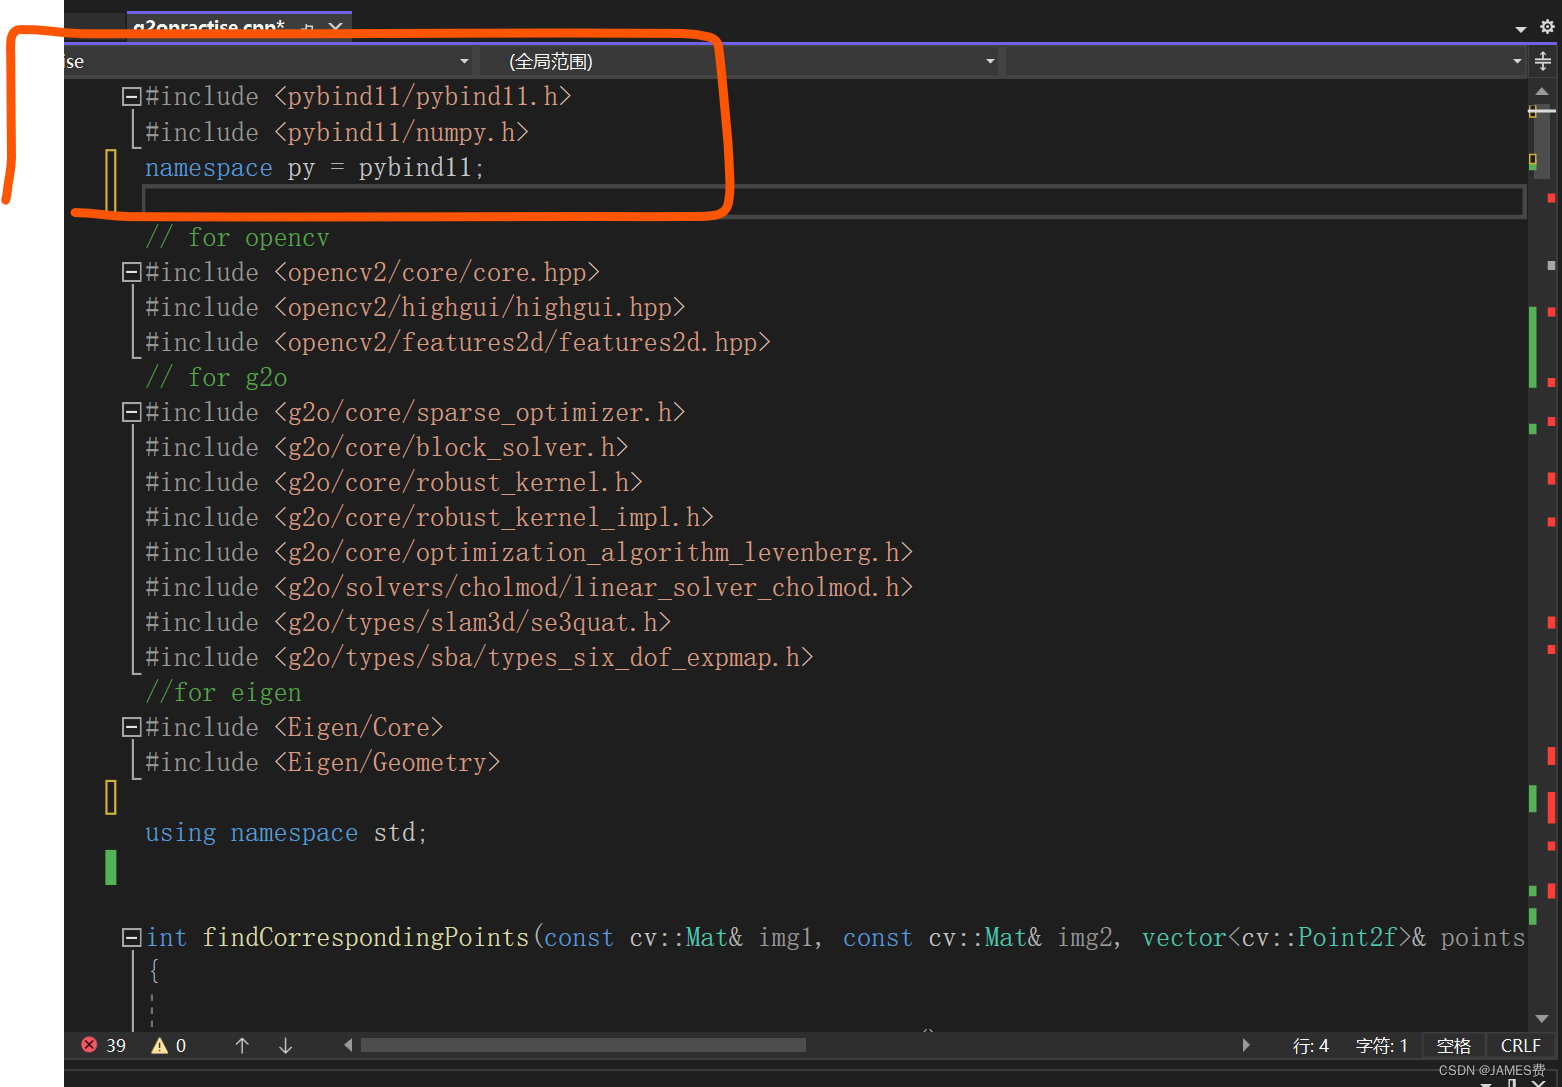Click the CRLF line ending setting

coord(1521,1046)
